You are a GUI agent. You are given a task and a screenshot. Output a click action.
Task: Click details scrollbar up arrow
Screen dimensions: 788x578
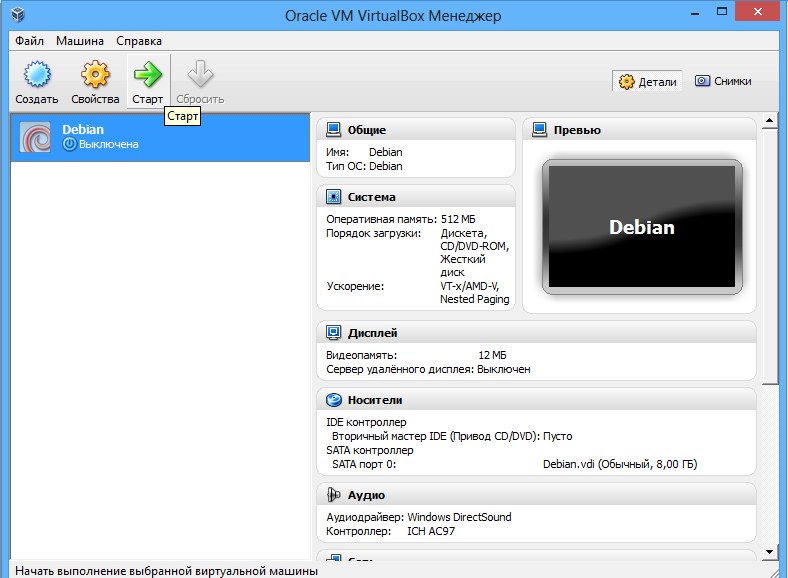(769, 120)
